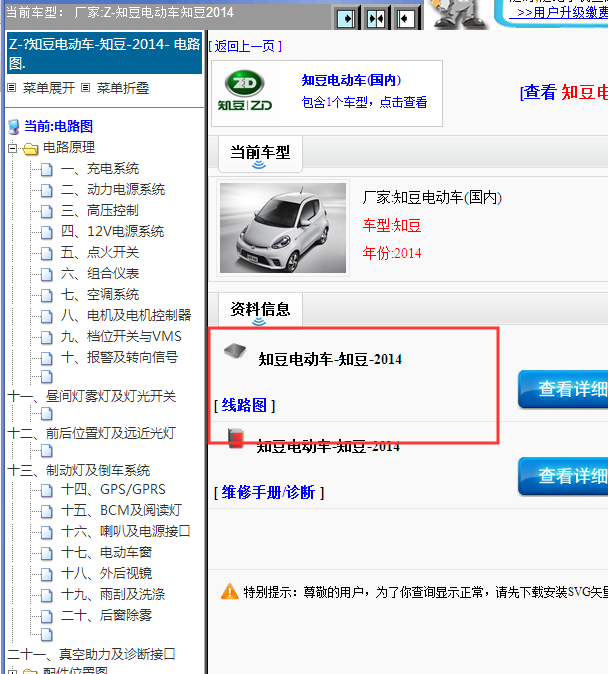This screenshot has height=674, width=608.
Task: Open the 维修手册/诊断 link
Action: click(x=269, y=492)
